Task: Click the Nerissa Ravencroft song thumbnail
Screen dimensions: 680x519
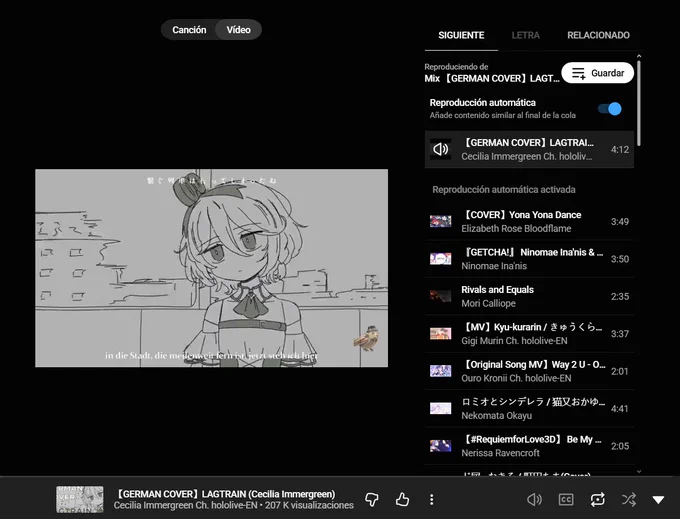Action: (441, 446)
